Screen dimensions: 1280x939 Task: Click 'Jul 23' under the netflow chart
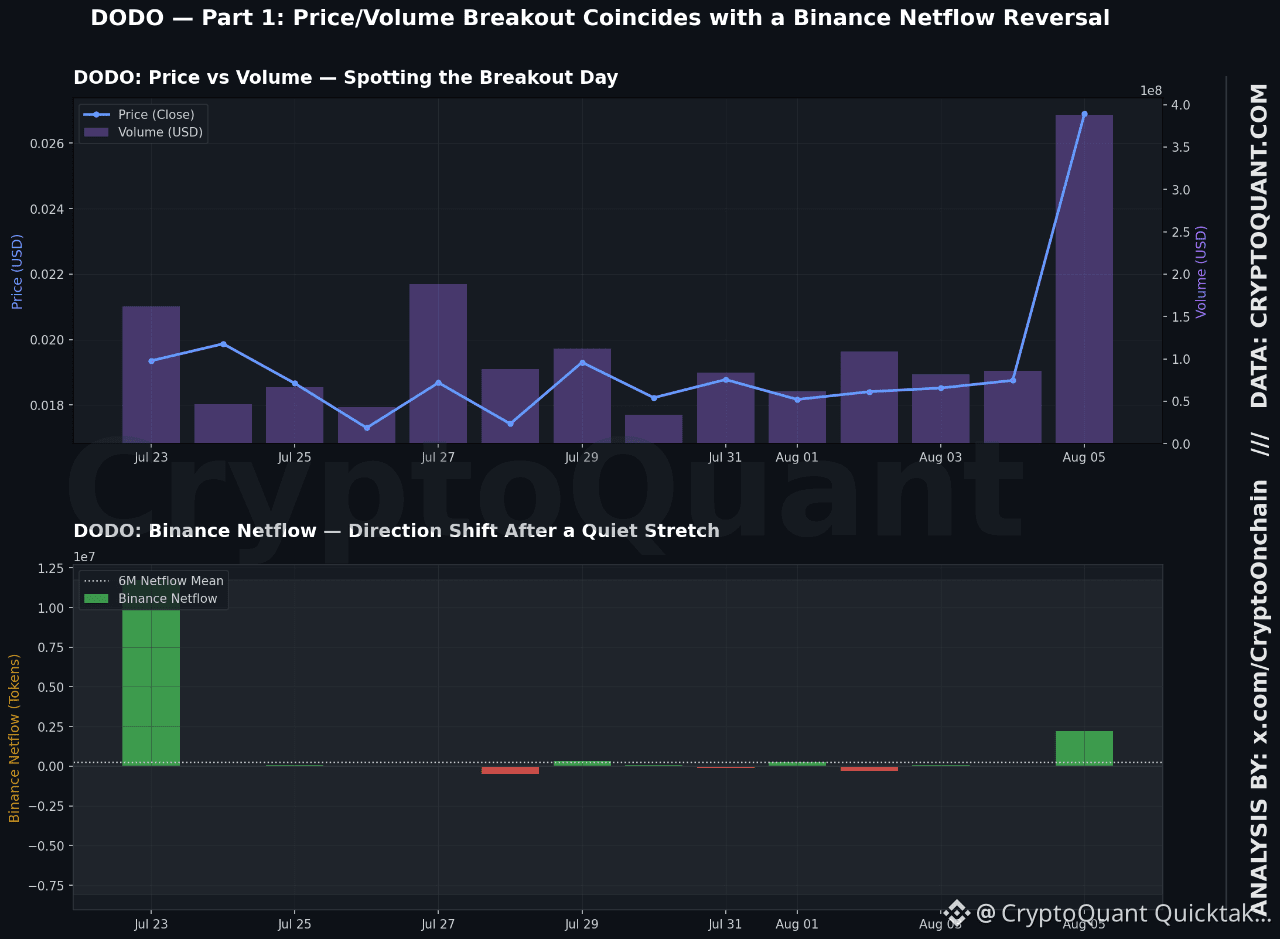[x=151, y=925]
